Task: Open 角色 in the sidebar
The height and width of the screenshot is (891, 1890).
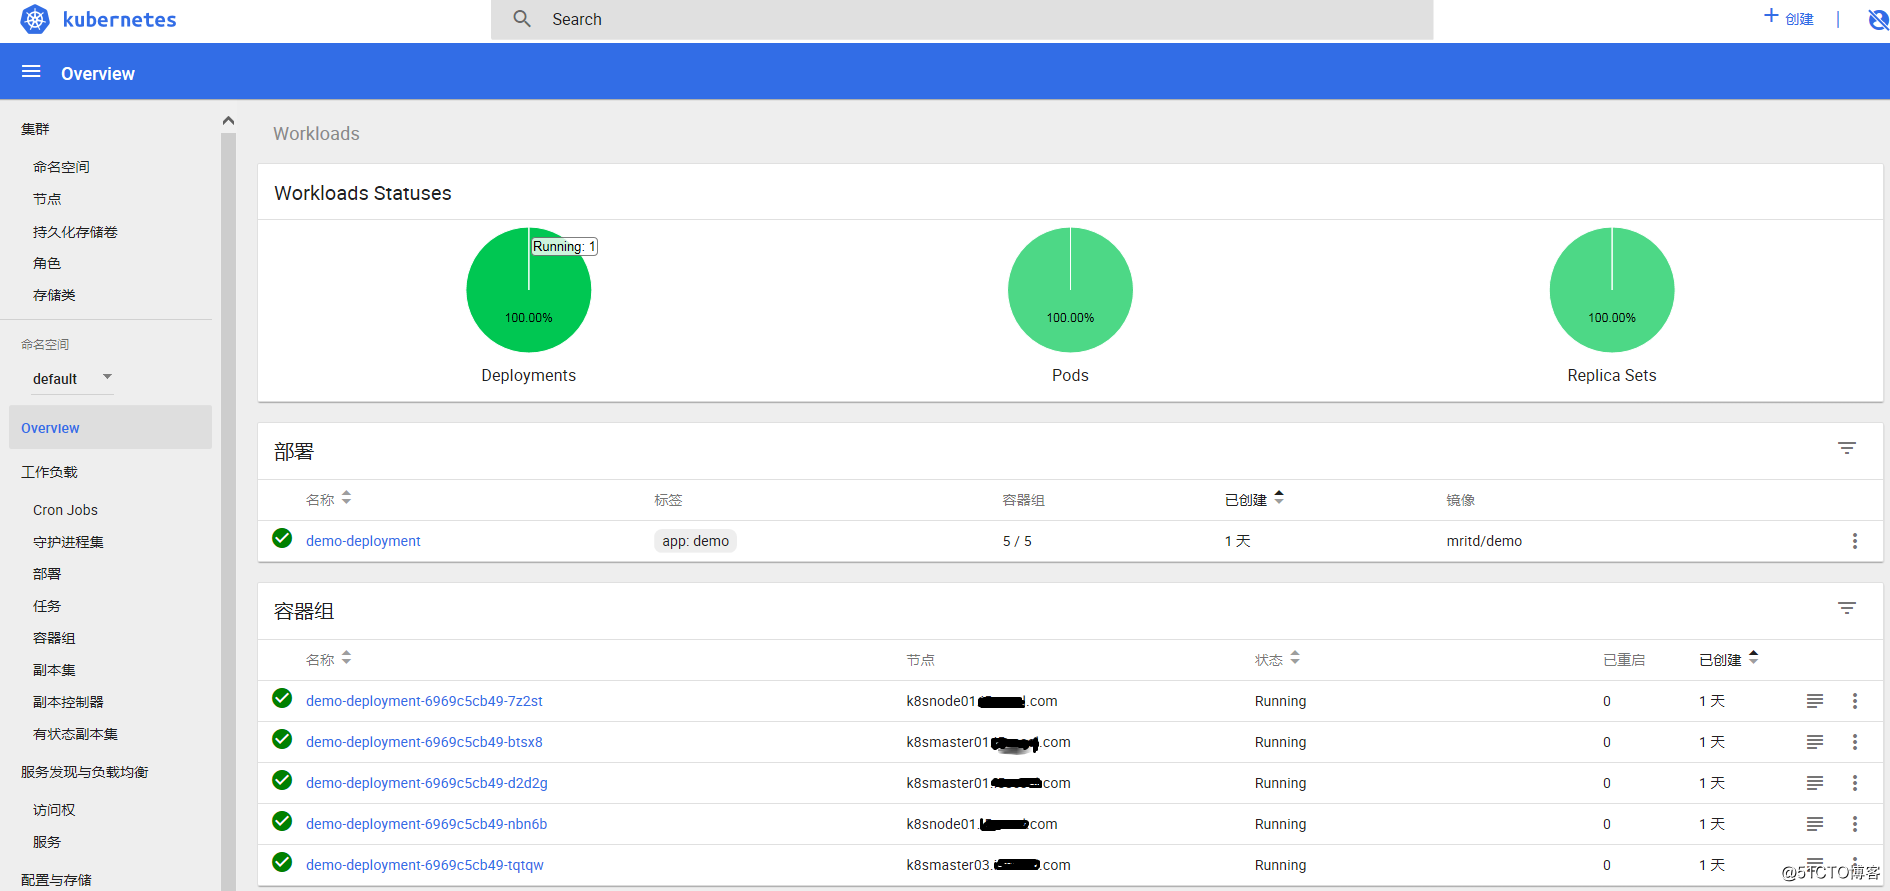Action: click(47, 263)
